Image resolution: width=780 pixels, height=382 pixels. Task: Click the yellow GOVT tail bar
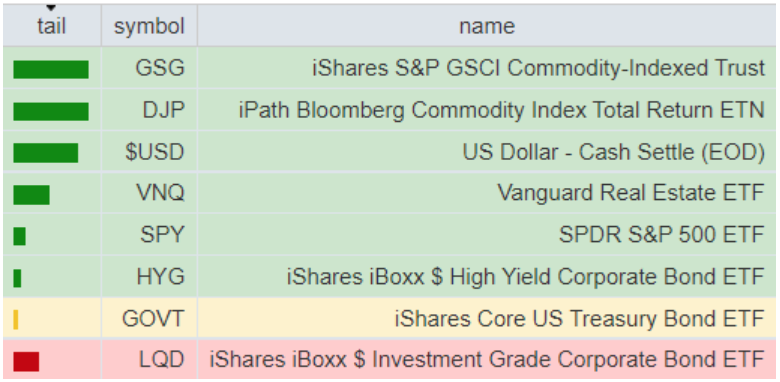point(16,319)
